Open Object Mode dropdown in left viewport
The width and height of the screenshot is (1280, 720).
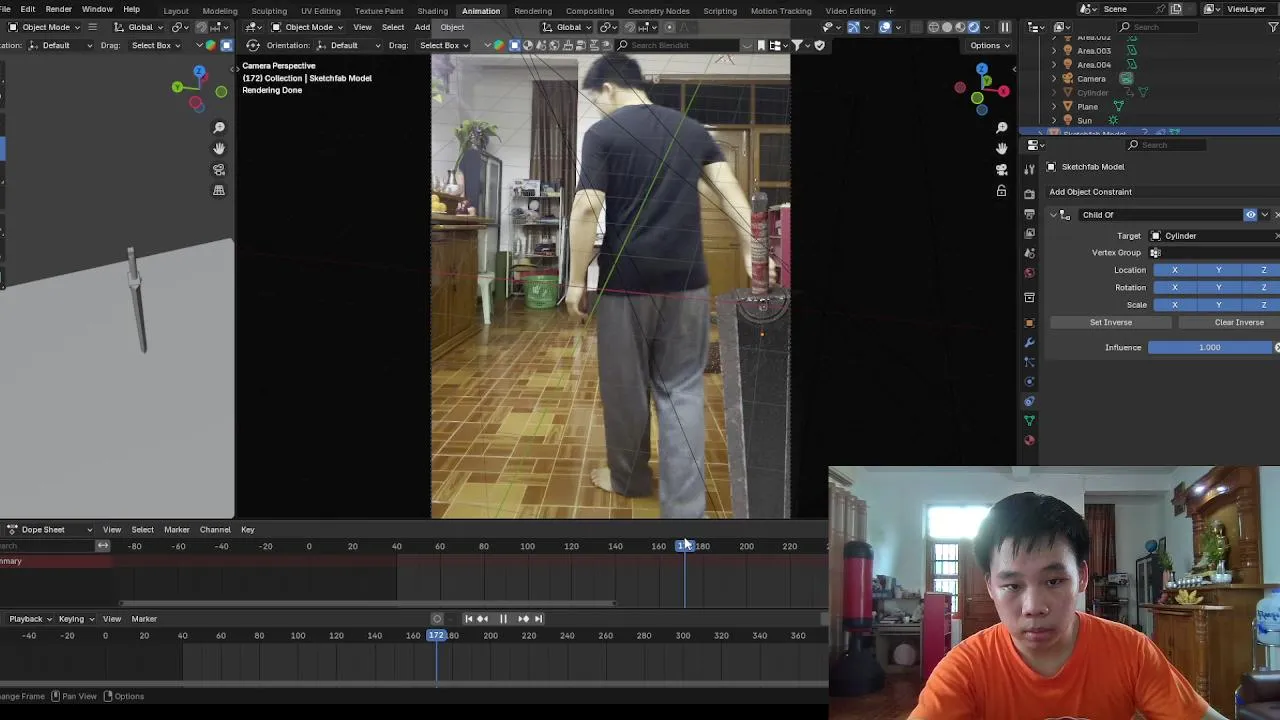tap(44, 27)
